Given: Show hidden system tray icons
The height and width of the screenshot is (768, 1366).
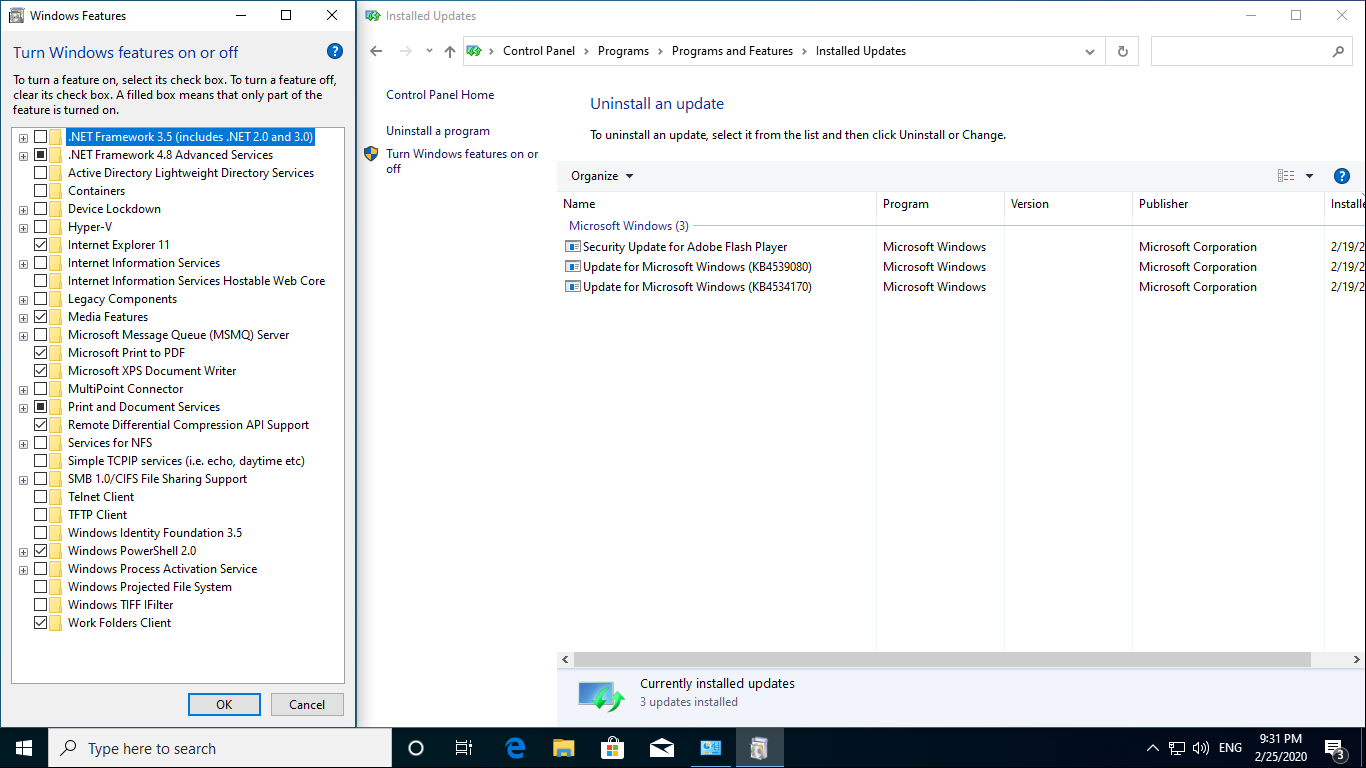Looking at the screenshot, I should [x=1152, y=748].
